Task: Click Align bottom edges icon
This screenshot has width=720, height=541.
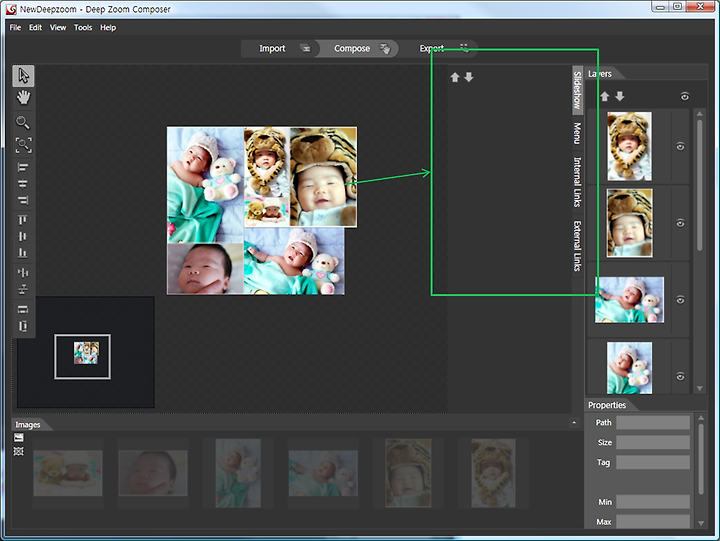Action: [22, 253]
